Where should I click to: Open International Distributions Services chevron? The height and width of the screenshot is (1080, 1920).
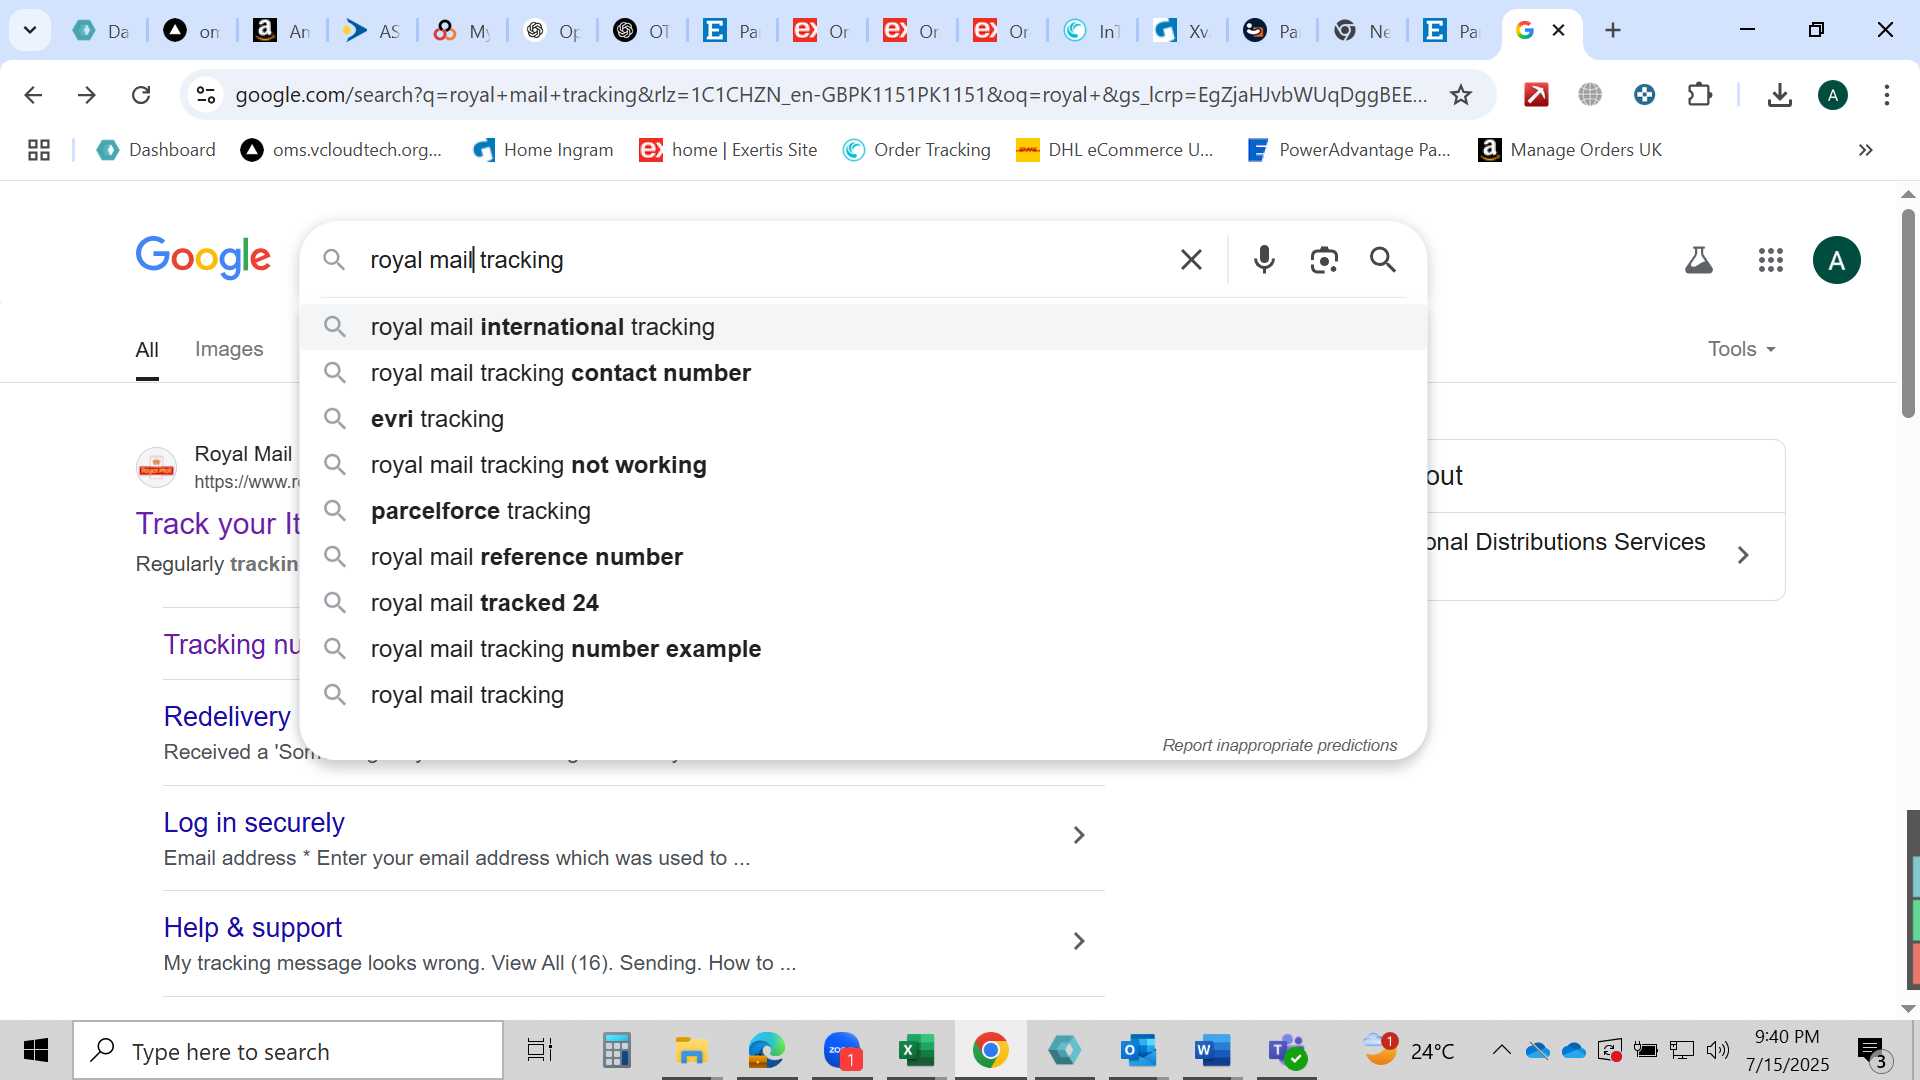tap(1743, 555)
